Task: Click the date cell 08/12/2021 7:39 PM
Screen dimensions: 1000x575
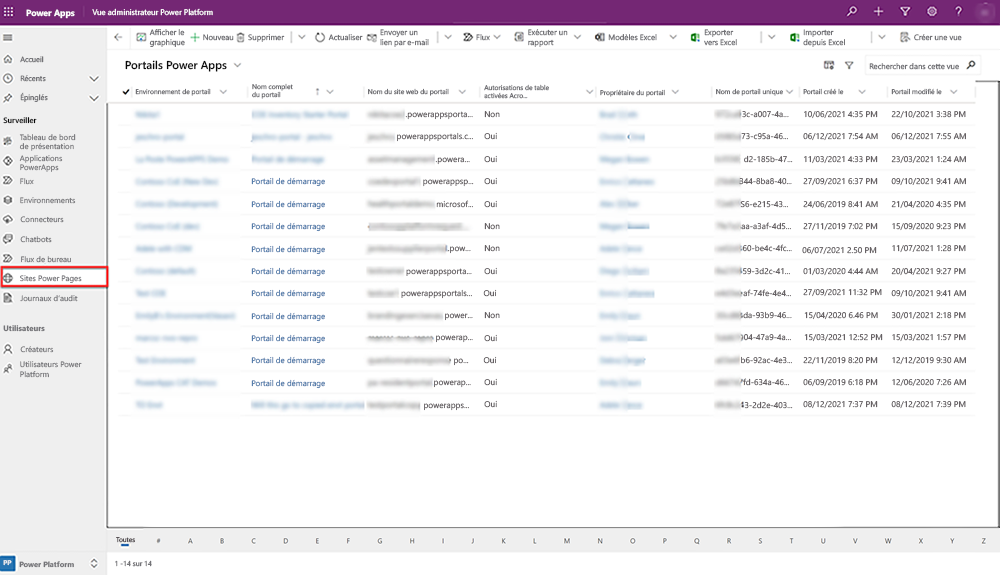Action: pyautogui.click(x=928, y=404)
